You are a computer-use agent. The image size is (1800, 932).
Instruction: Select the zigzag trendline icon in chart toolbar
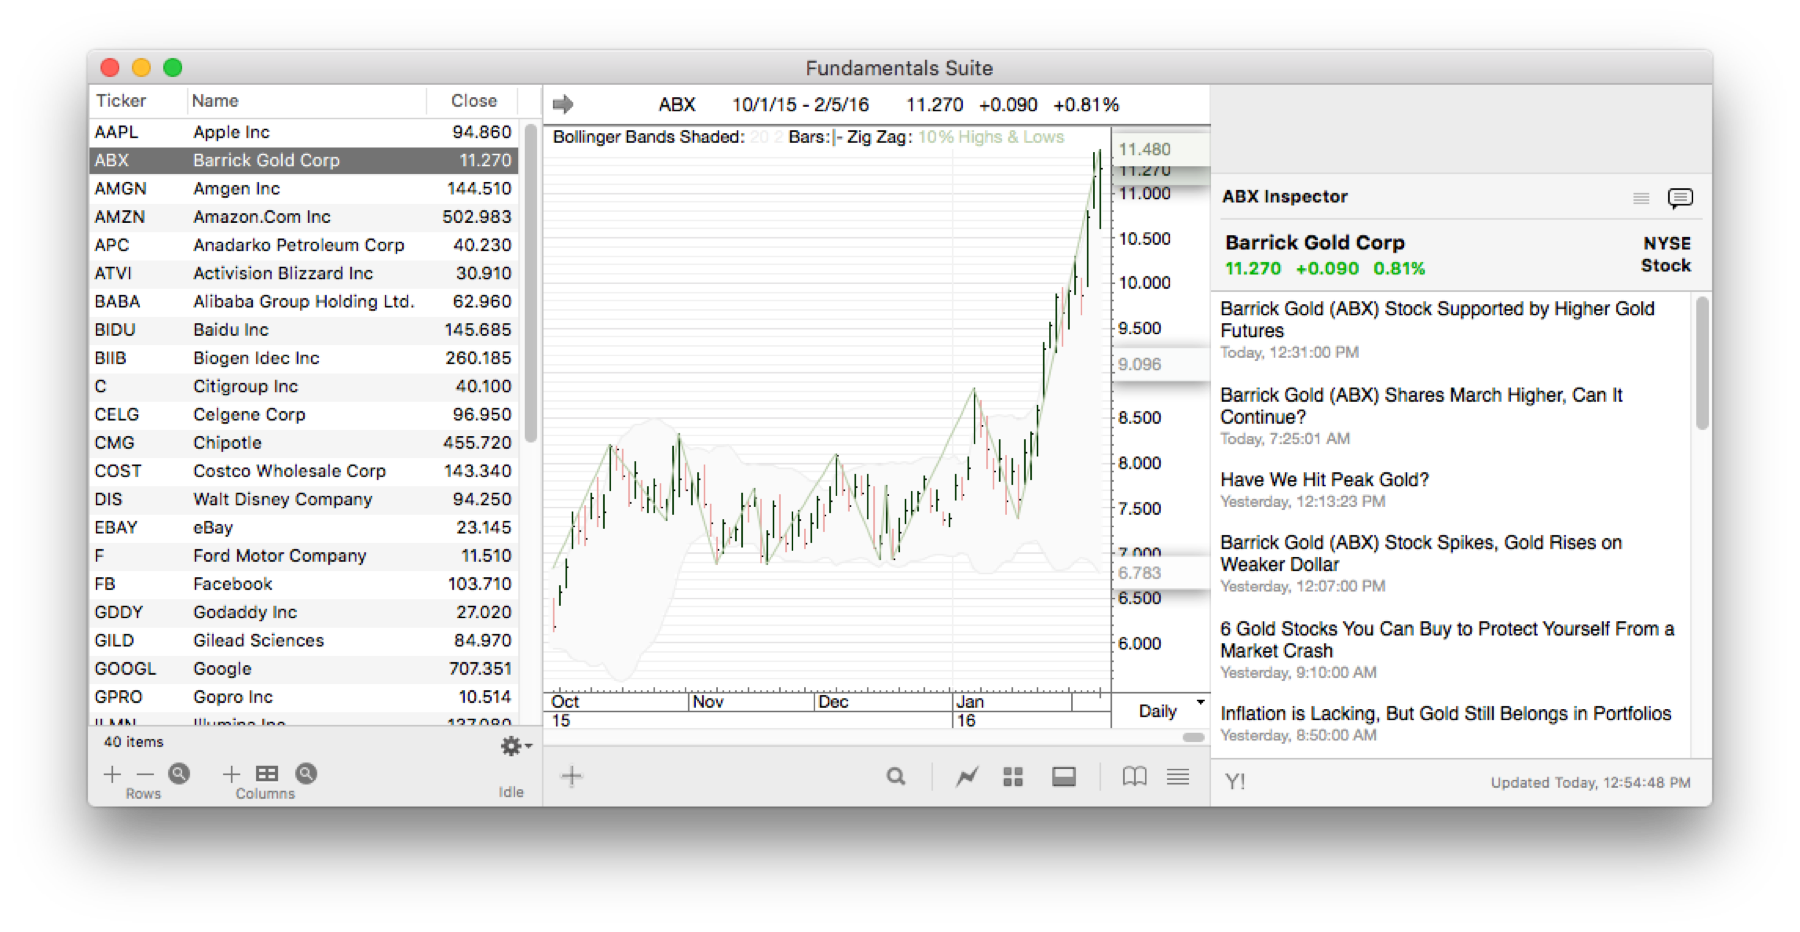[x=966, y=776]
